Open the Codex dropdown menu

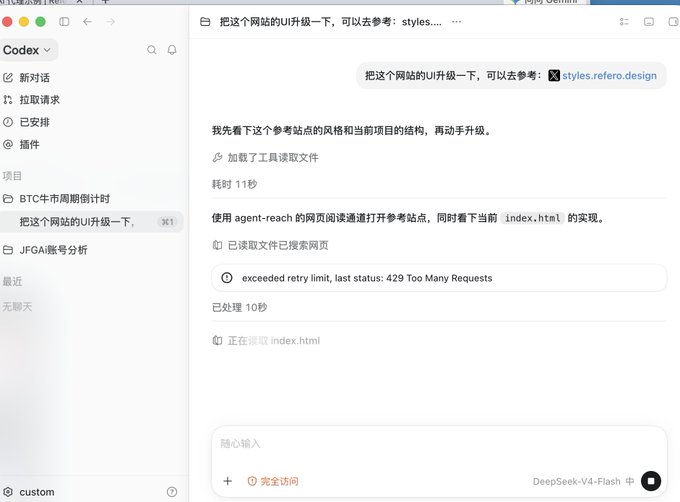click(x=27, y=50)
